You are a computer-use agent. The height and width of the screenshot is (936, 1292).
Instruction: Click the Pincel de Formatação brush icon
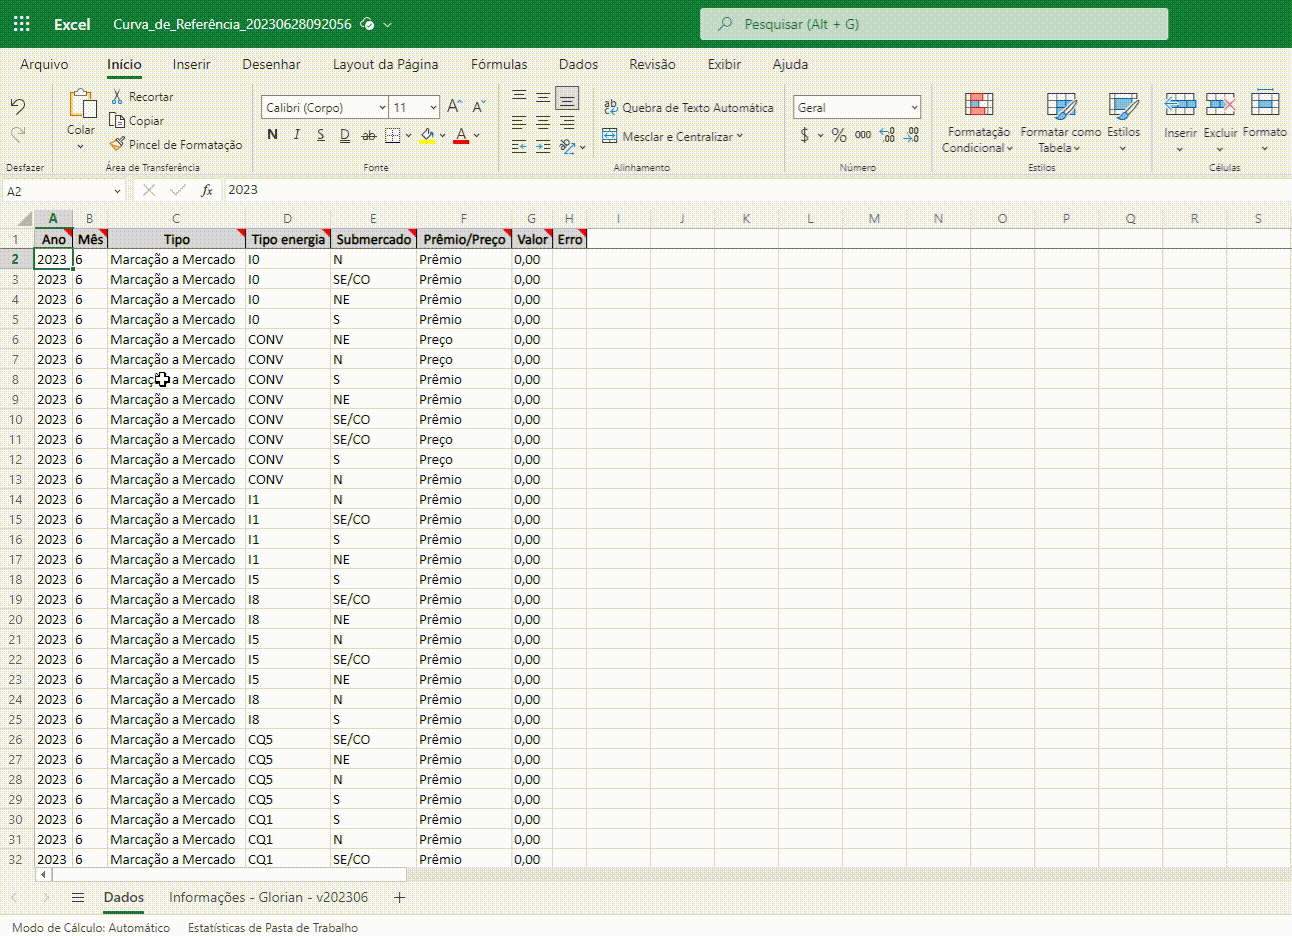pyautogui.click(x=117, y=145)
